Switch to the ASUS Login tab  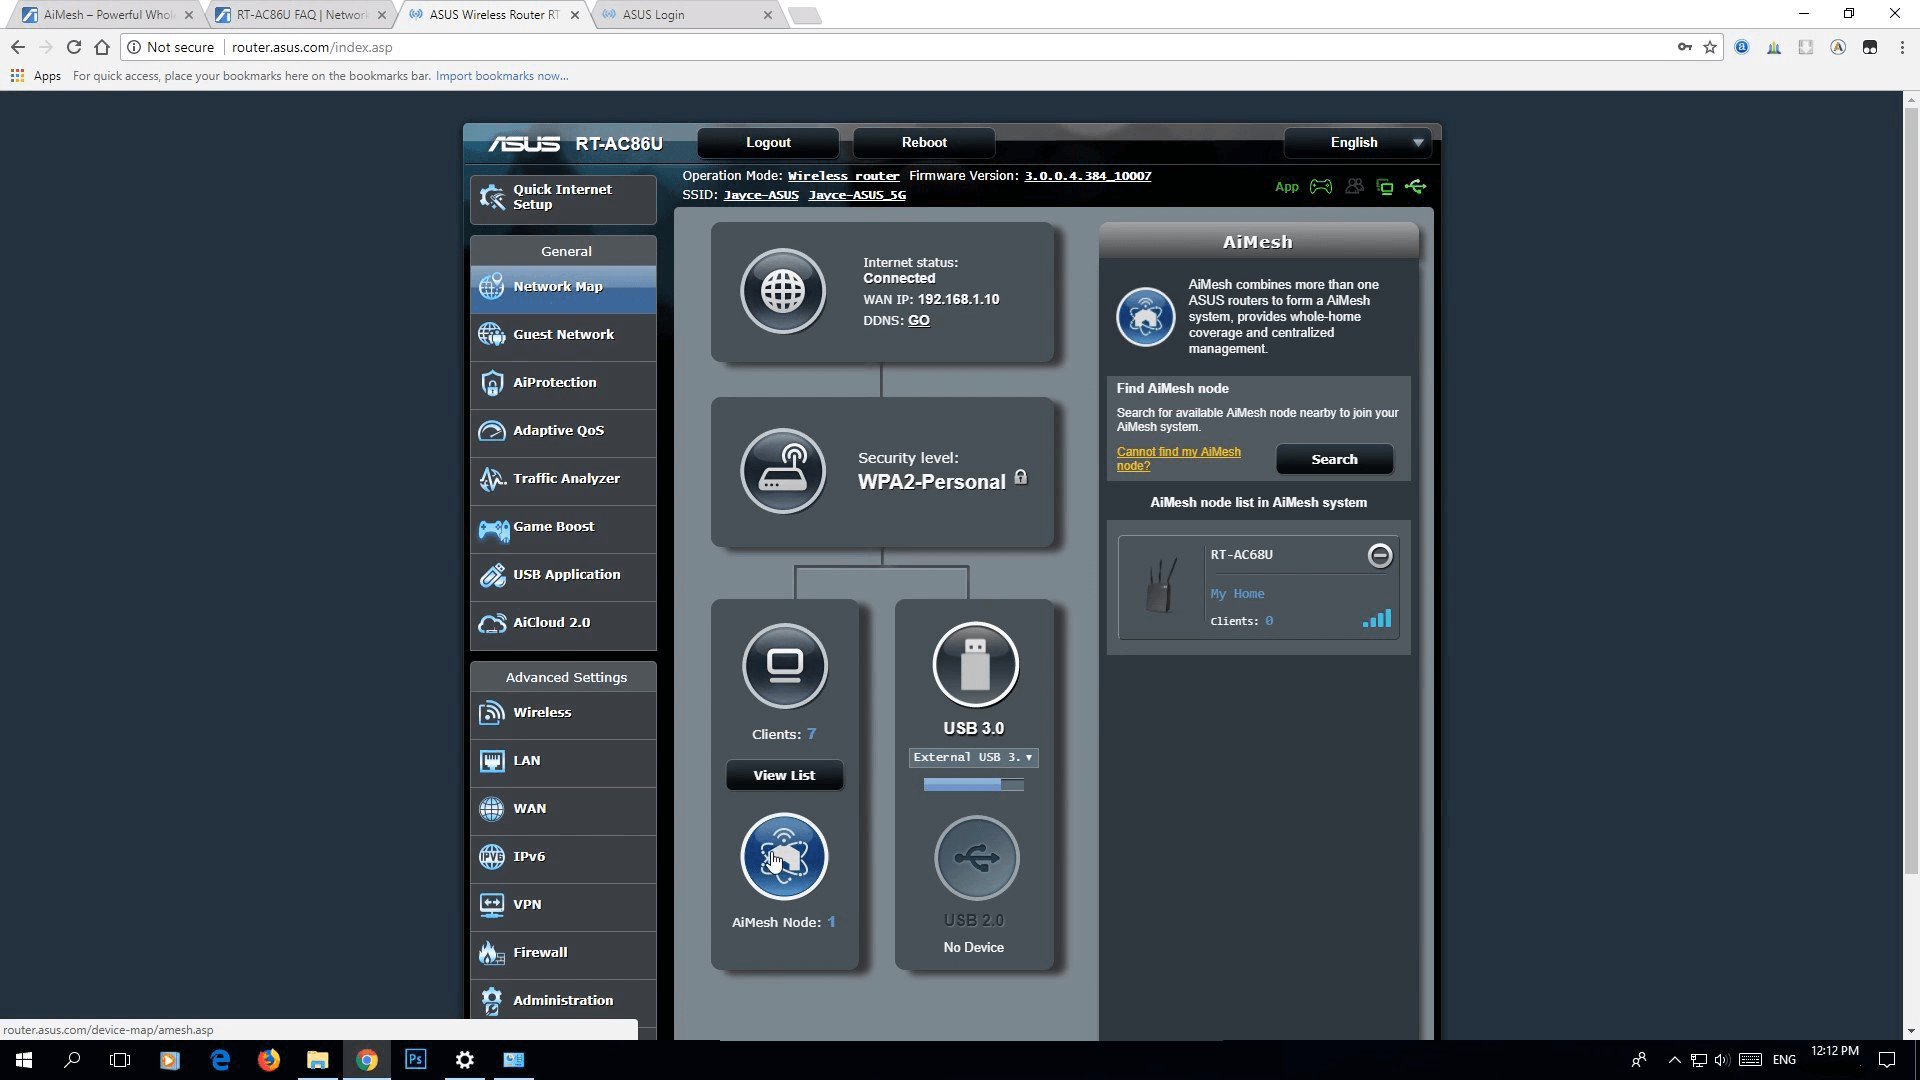pos(688,15)
